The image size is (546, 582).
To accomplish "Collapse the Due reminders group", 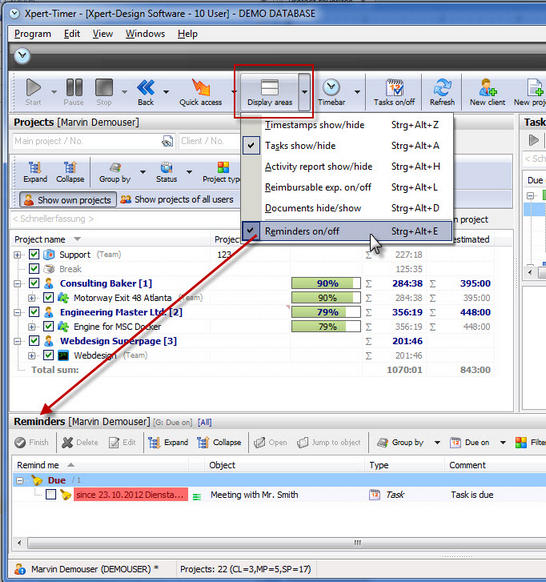I will [20, 481].
